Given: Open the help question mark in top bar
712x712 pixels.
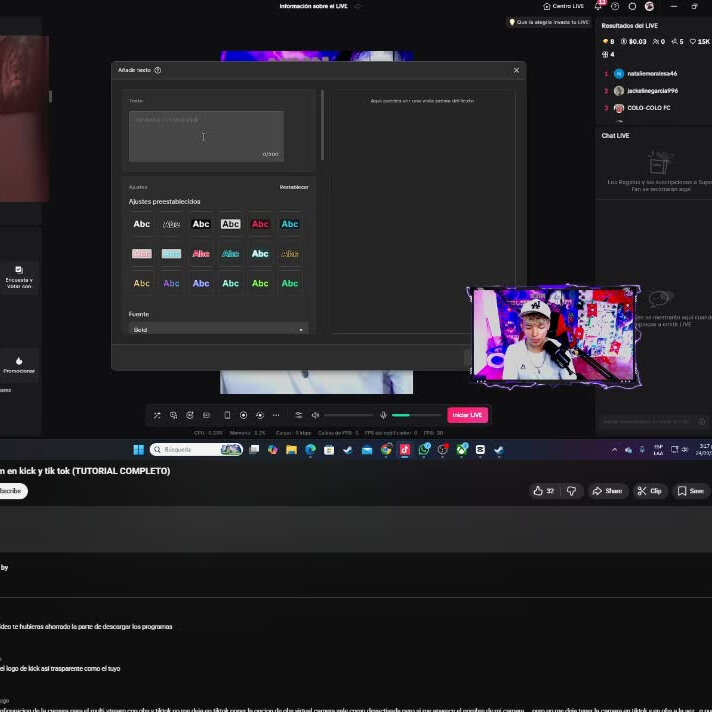Looking at the screenshot, I should pyautogui.click(x=615, y=6).
